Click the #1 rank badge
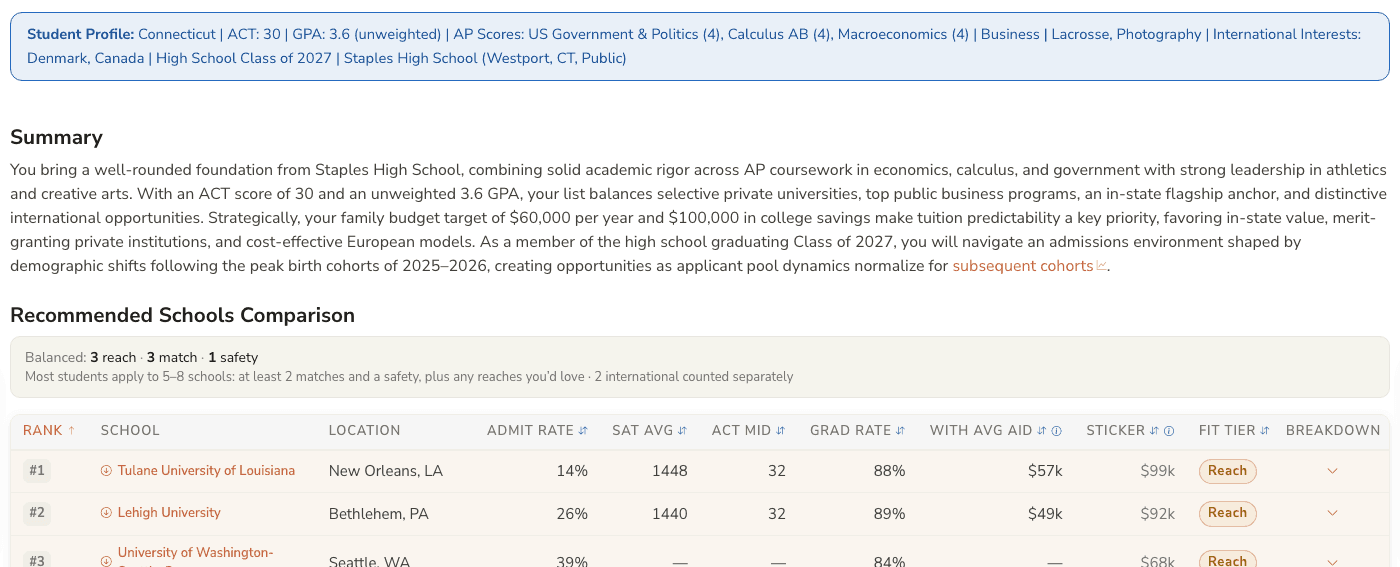The image size is (1400, 567). 37,471
